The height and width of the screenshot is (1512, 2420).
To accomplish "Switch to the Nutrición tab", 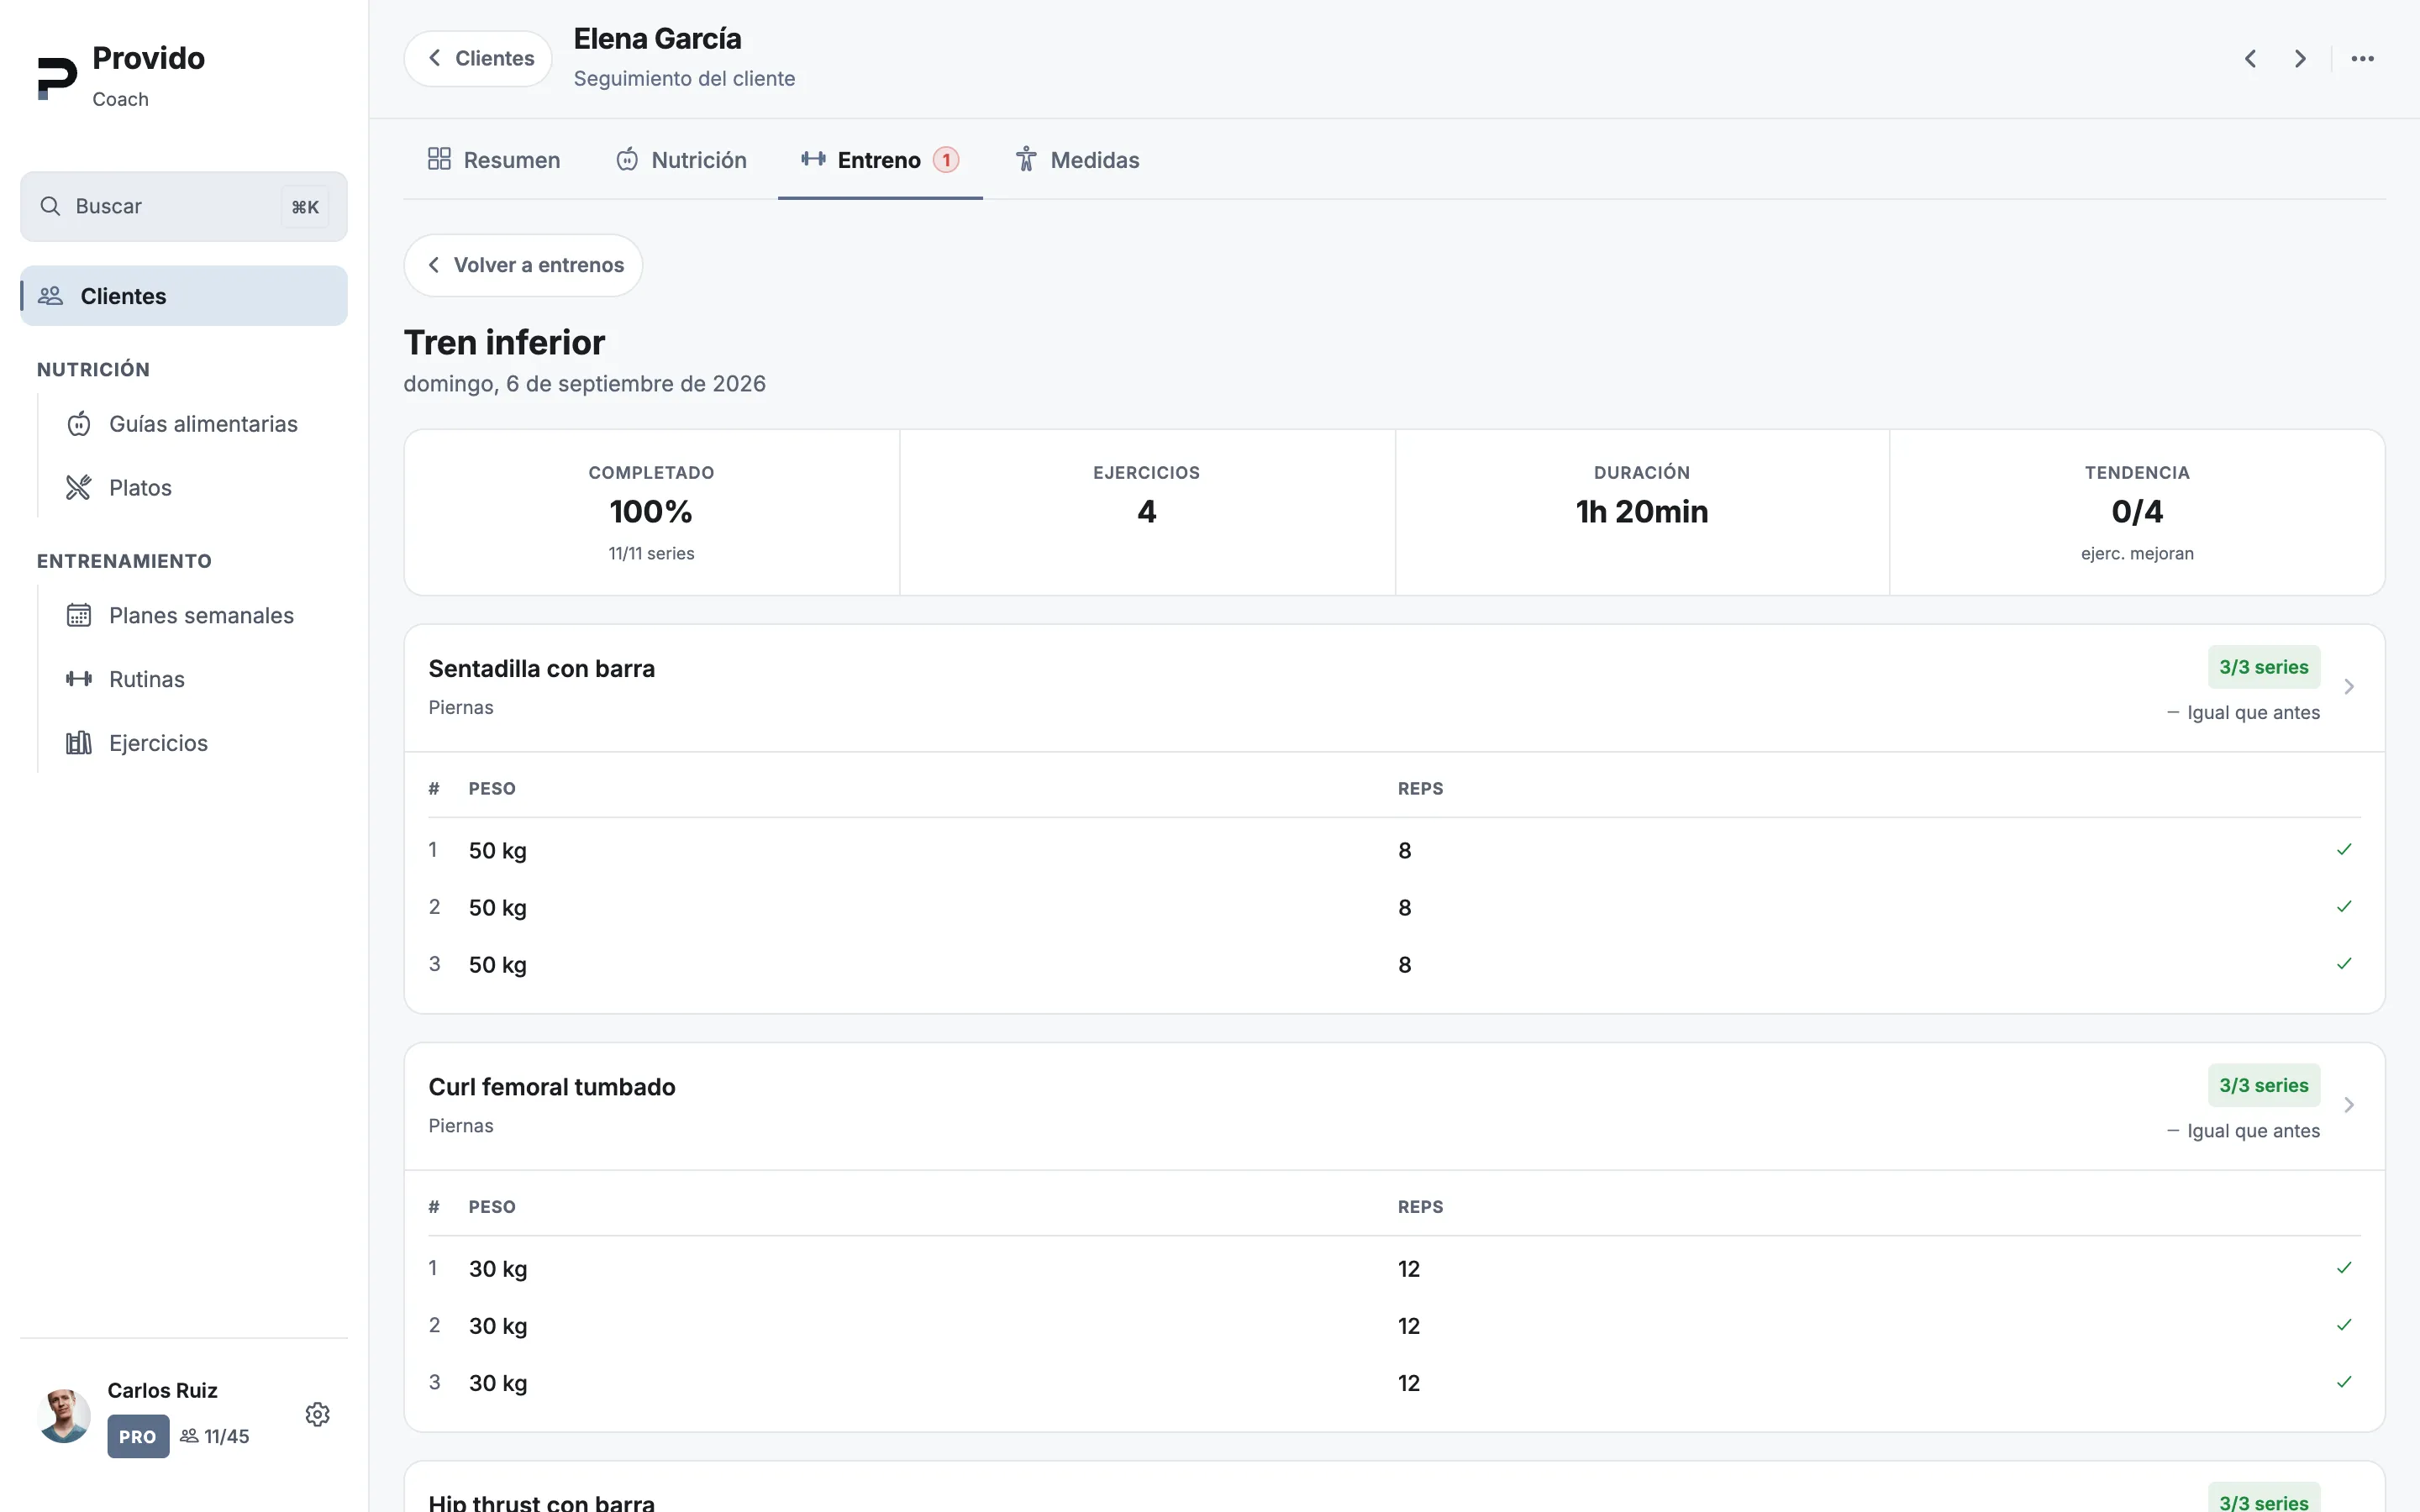I will 681,160.
